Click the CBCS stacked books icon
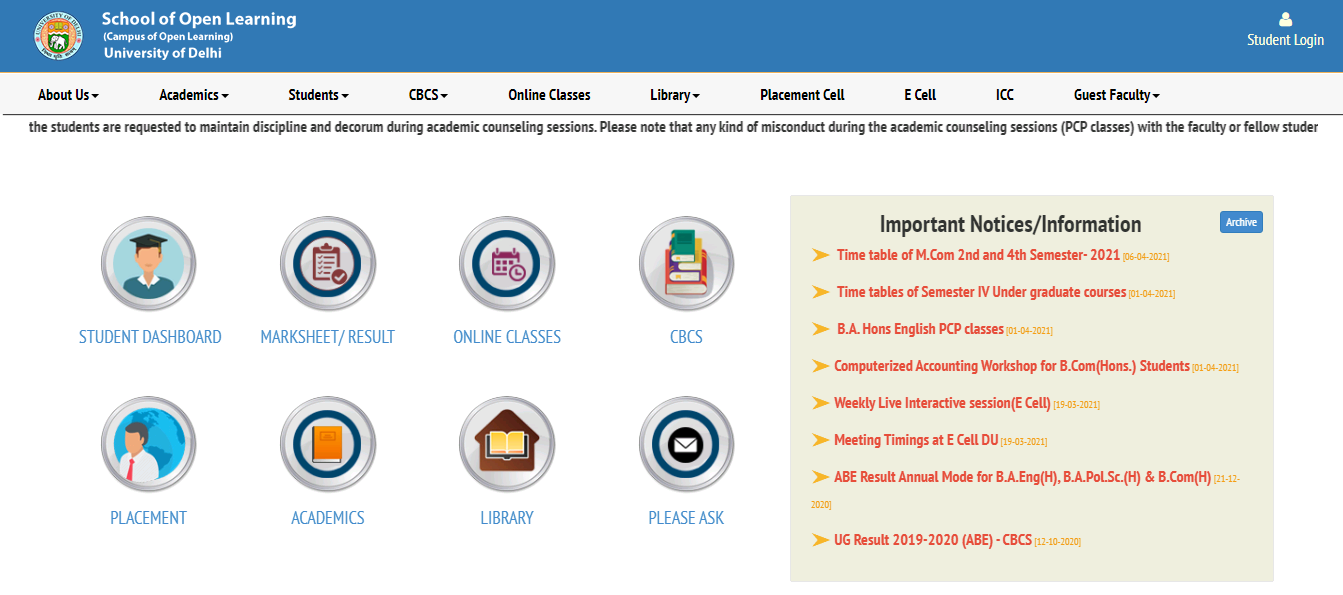 point(686,264)
